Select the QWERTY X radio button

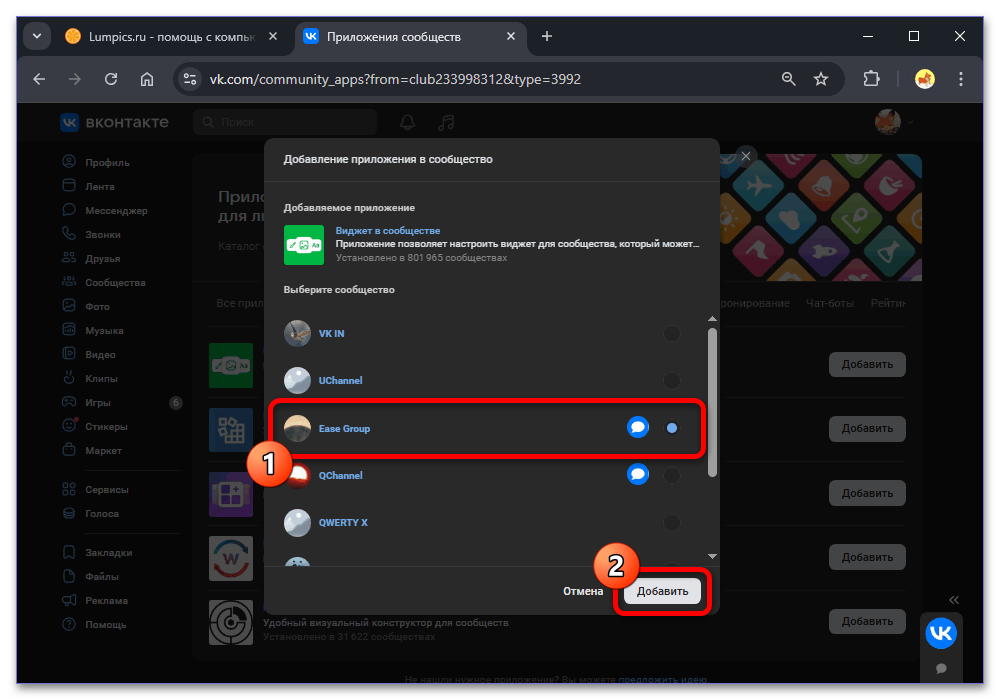pos(672,523)
